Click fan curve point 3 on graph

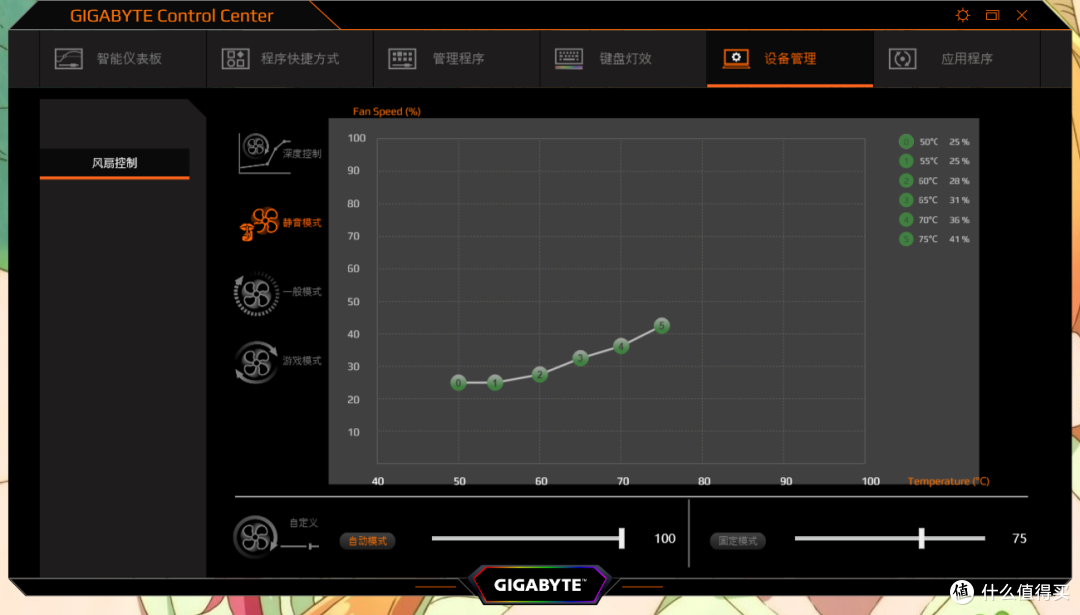[581, 358]
